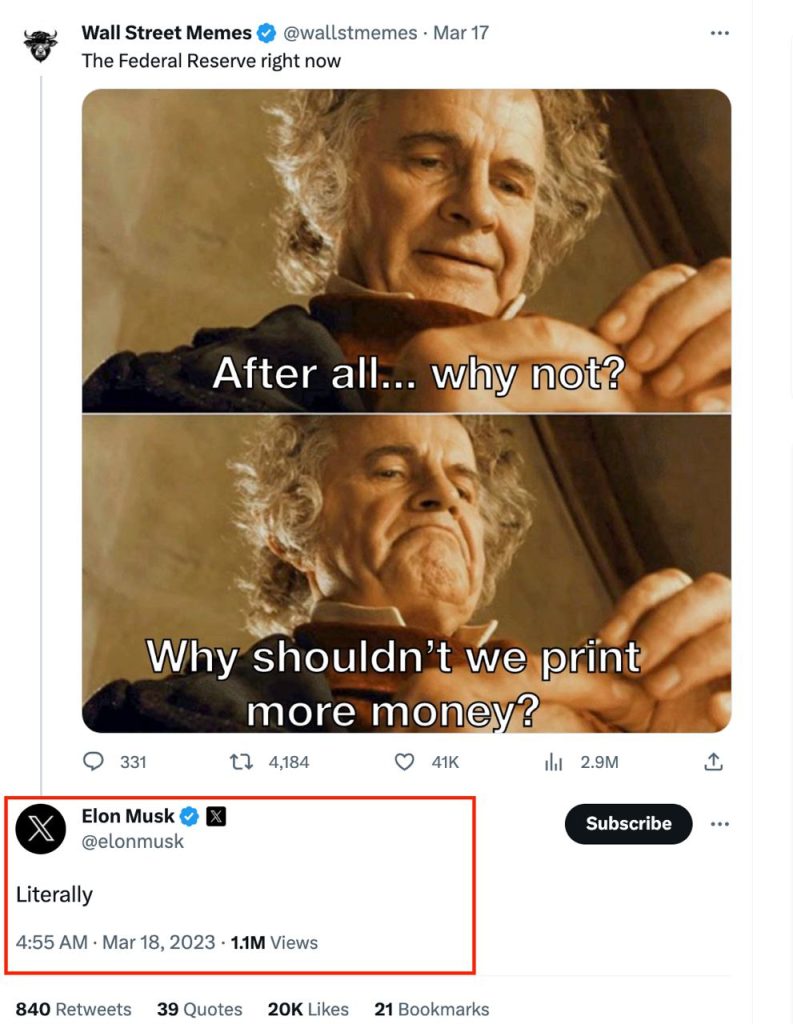Like the Federal Reserve meme tweet
Screen dimensions: 793x1024
404,762
